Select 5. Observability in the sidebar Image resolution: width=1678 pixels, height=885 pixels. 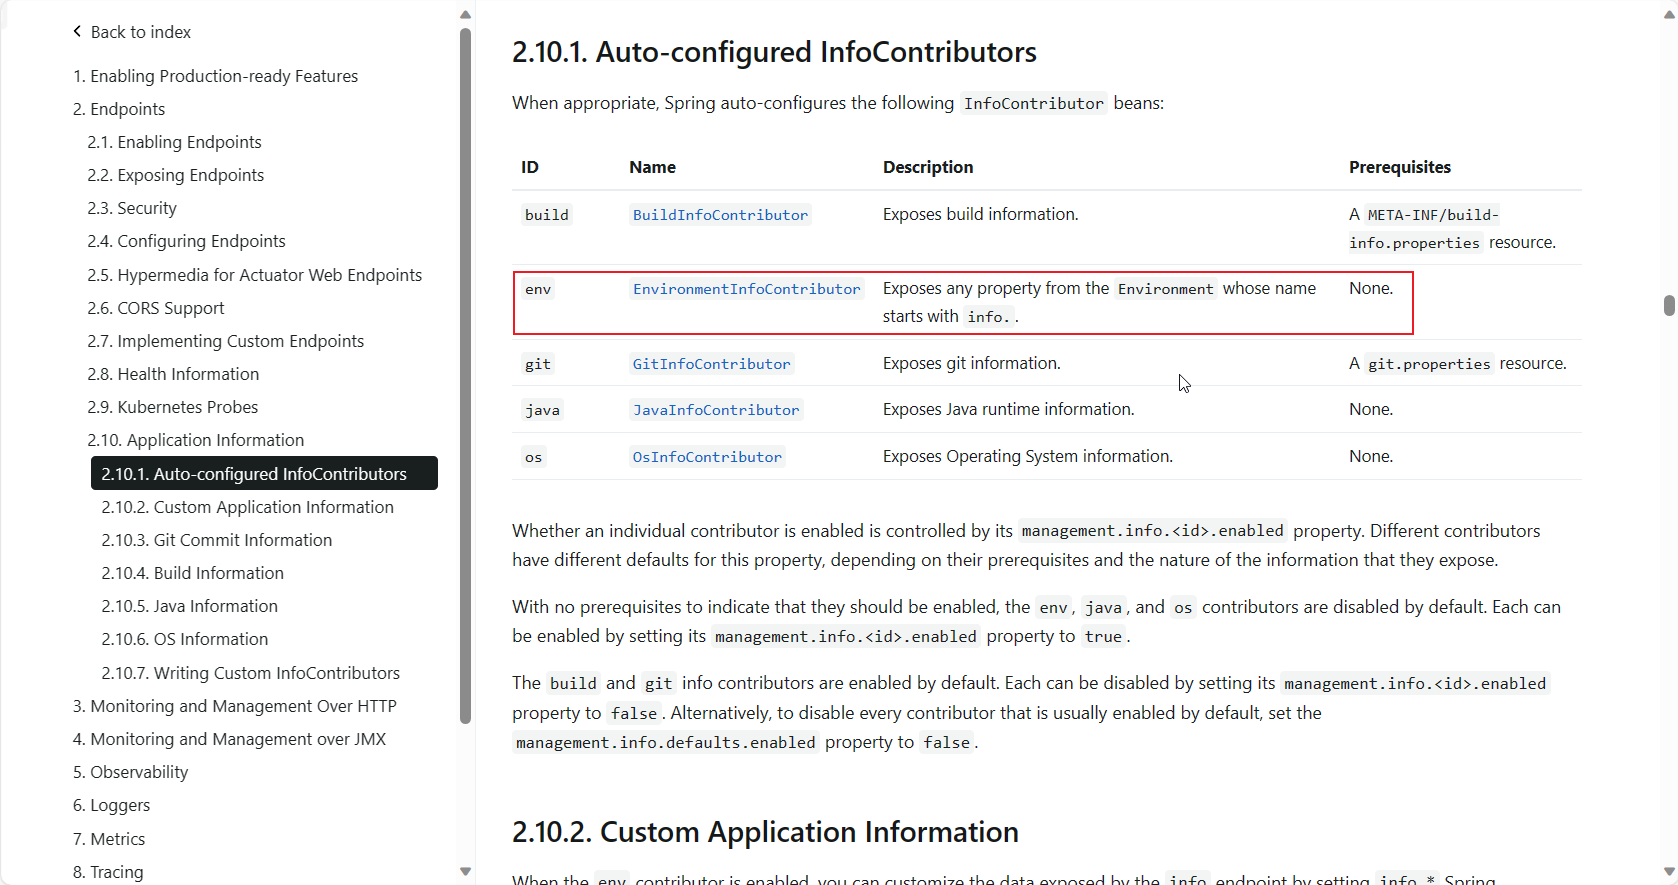point(130,772)
